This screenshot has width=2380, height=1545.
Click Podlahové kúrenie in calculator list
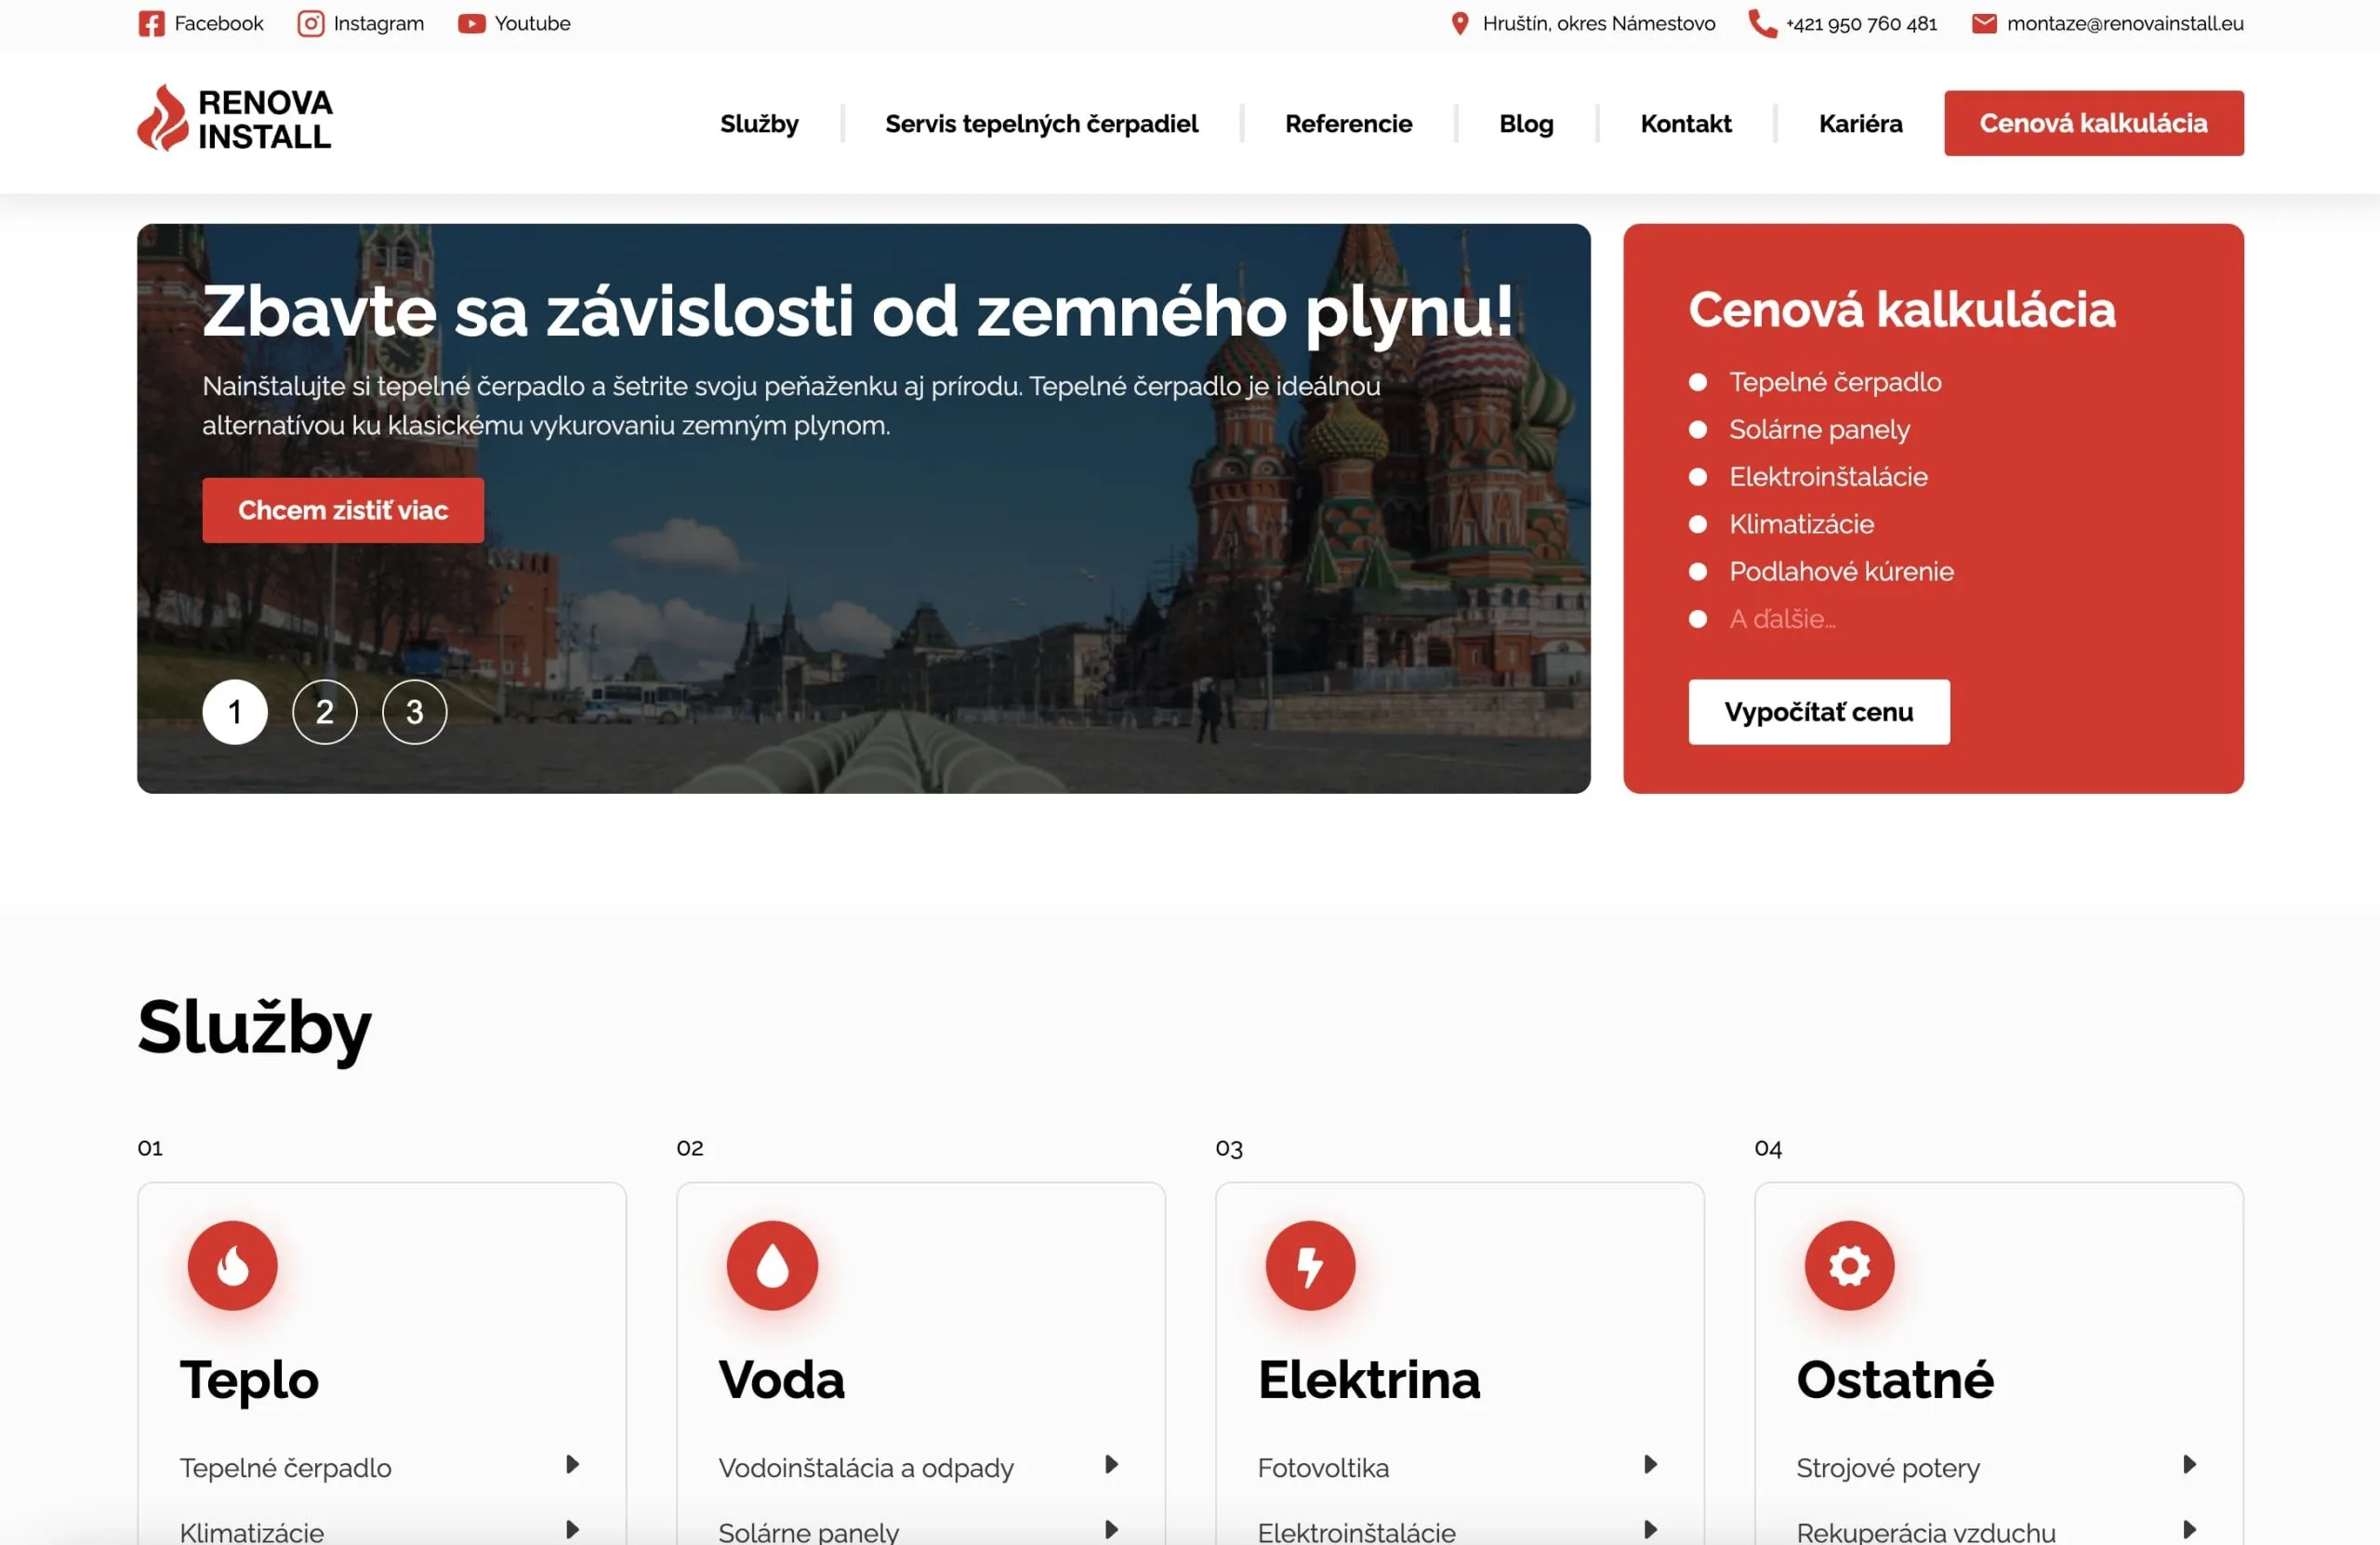tap(1841, 572)
